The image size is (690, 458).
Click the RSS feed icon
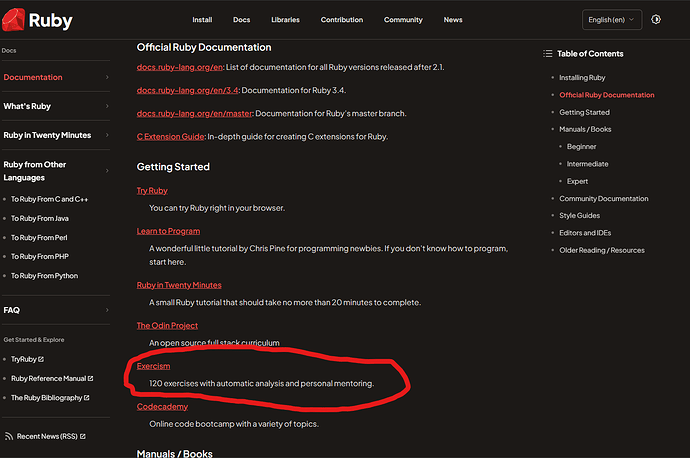coord(9,436)
